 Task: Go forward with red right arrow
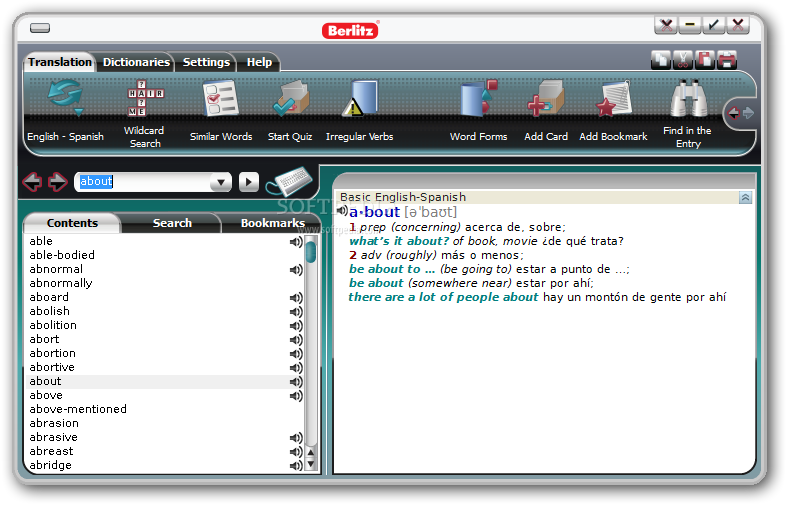pos(58,182)
